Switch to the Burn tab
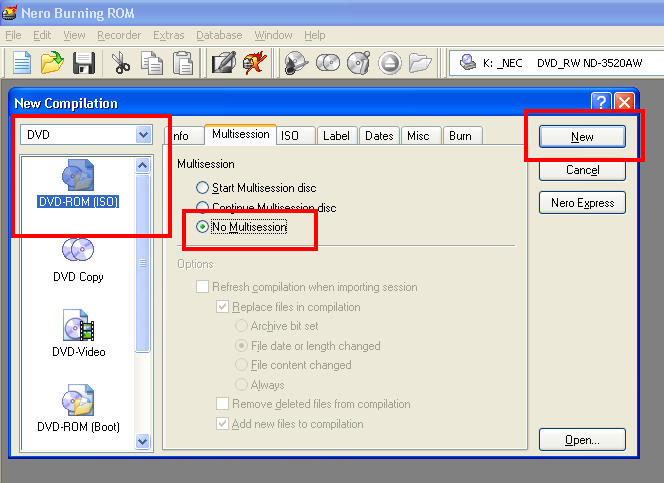The height and width of the screenshot is (483, 664). point(462,136)
